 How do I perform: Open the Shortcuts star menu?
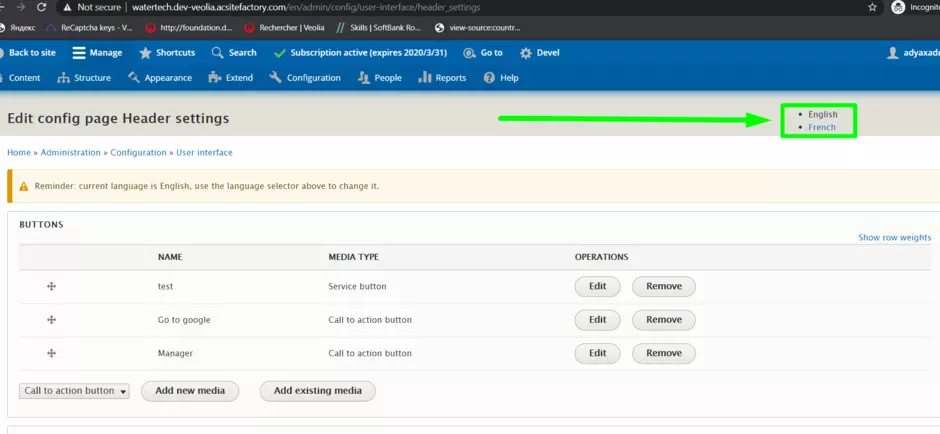point(167,53)
